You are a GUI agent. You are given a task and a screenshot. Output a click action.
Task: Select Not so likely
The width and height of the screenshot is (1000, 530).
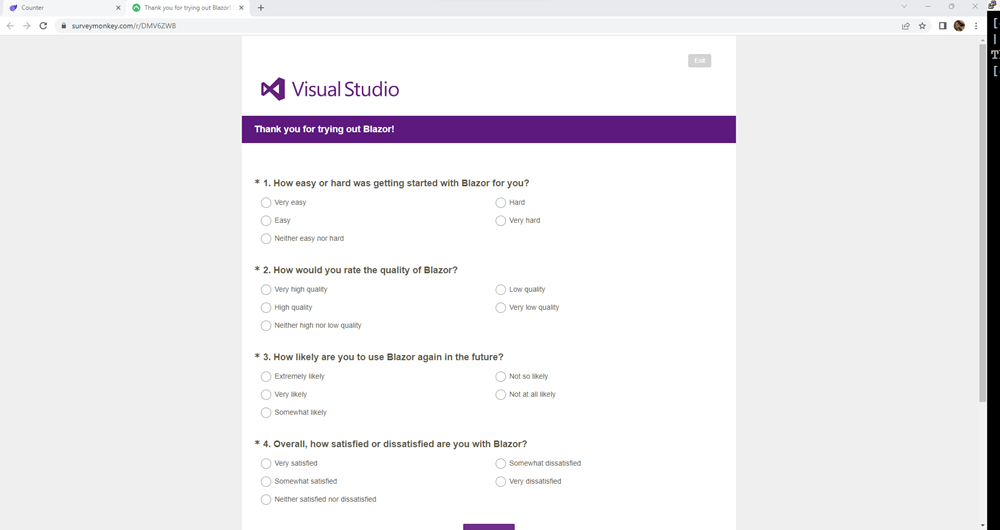click(501, 376)
